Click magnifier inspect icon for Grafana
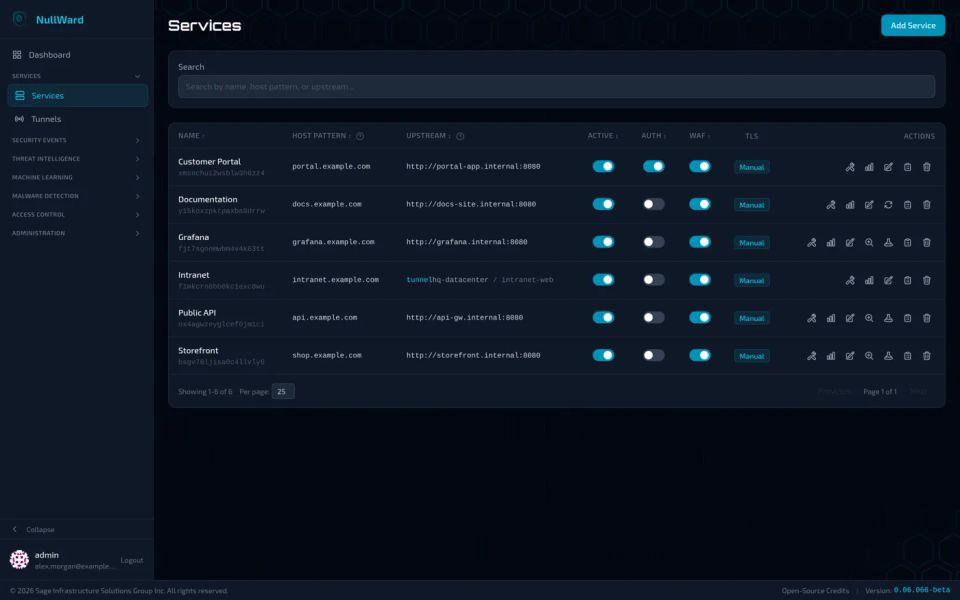The height and width of the screenshot is (600, 960). click(x=869, y=242)
